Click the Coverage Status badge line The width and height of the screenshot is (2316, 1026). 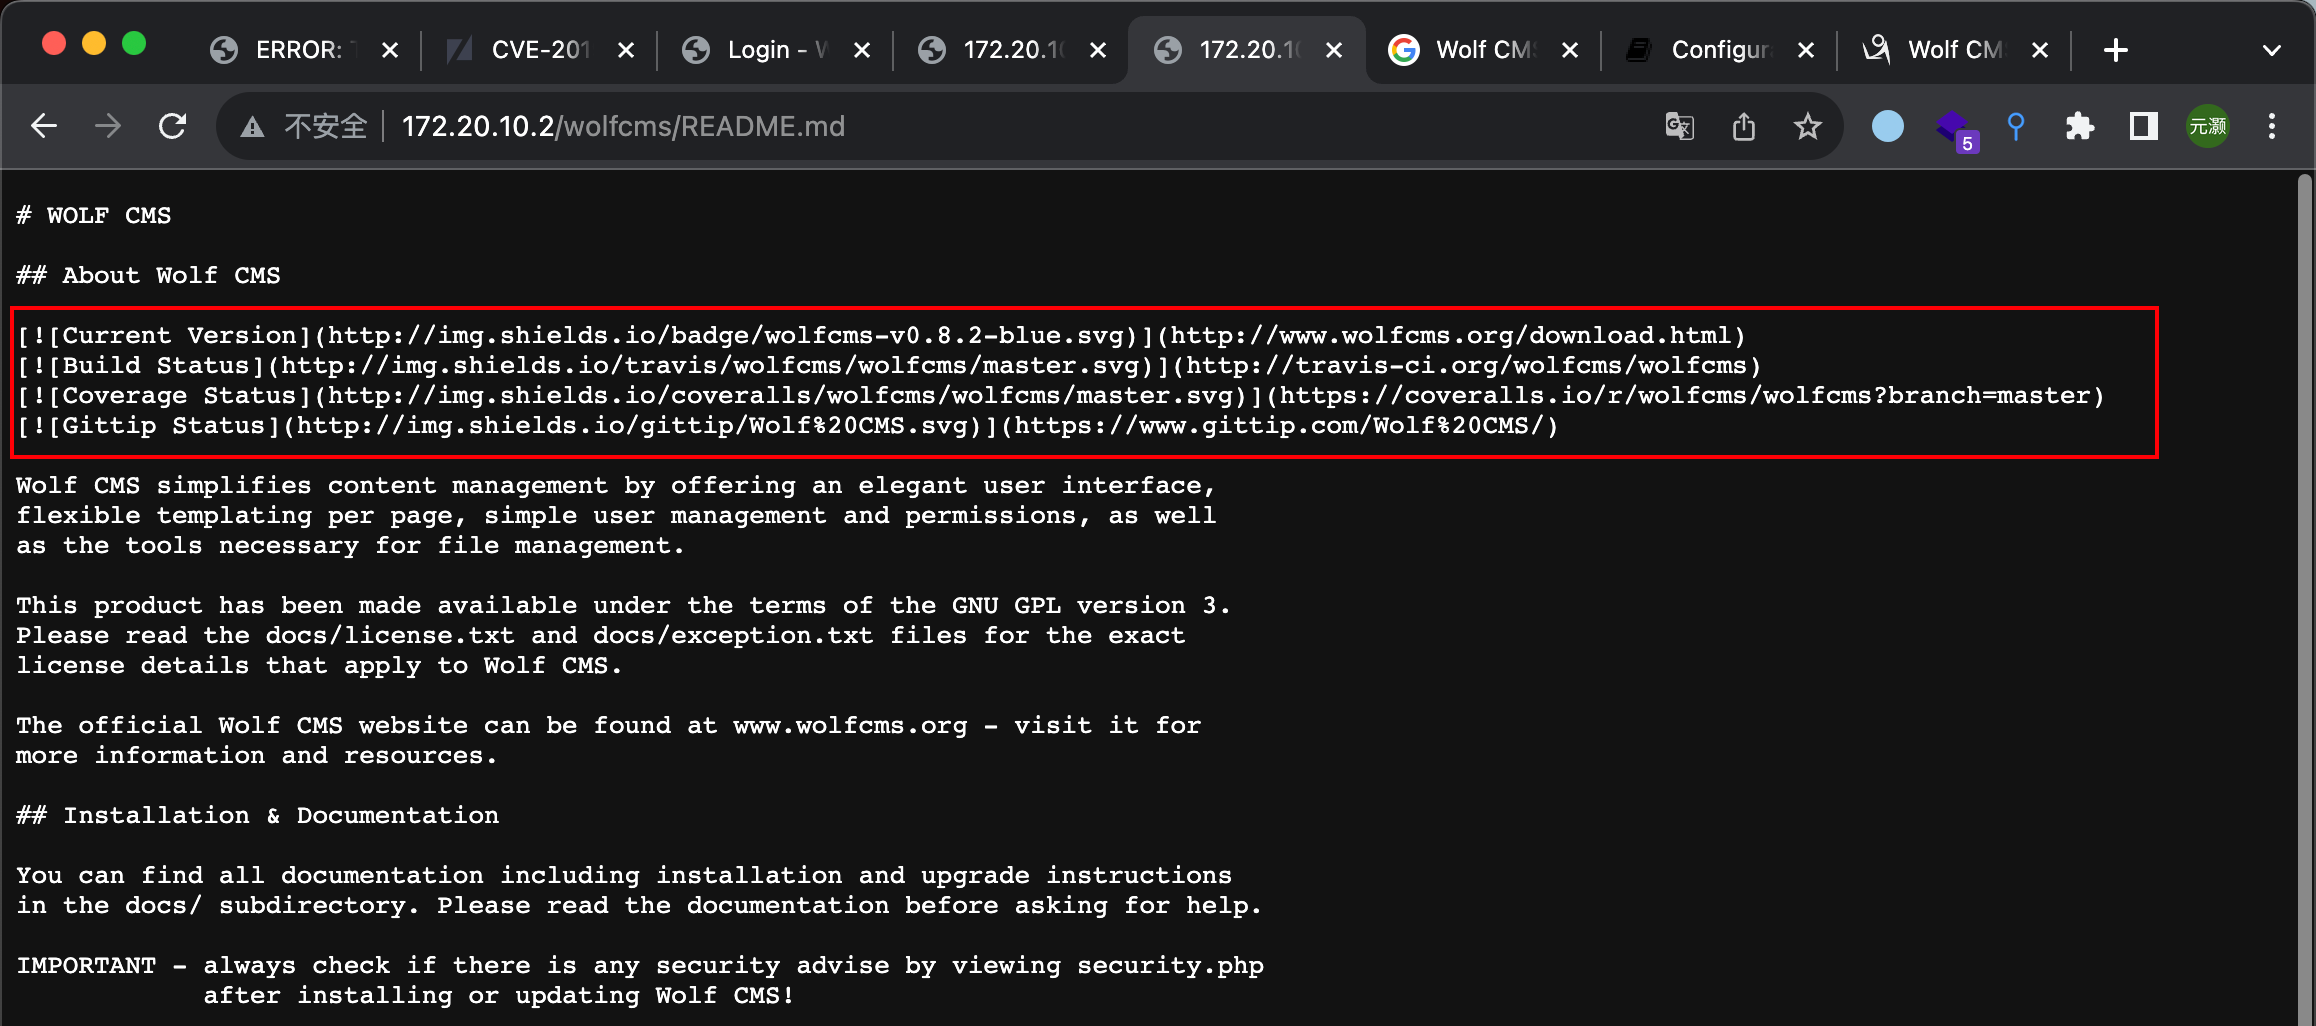(x=1060, y=396)
